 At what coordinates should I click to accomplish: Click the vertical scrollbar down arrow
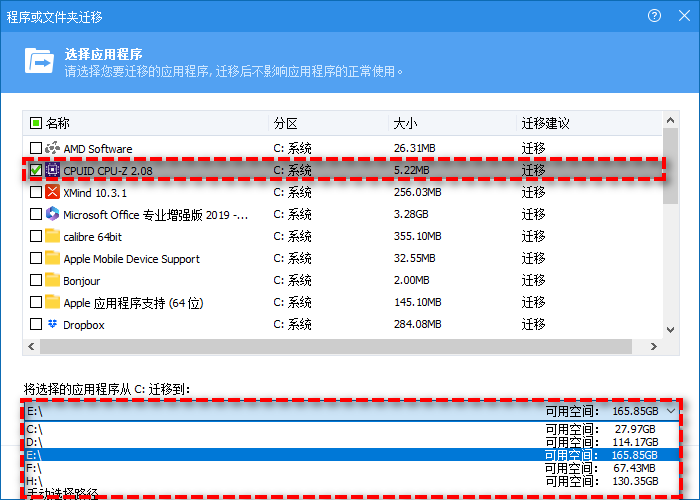pos(670,330)
